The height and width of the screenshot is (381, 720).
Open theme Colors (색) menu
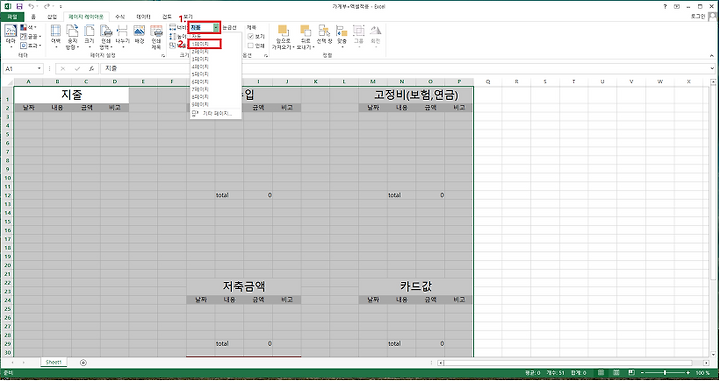point(28,28)
